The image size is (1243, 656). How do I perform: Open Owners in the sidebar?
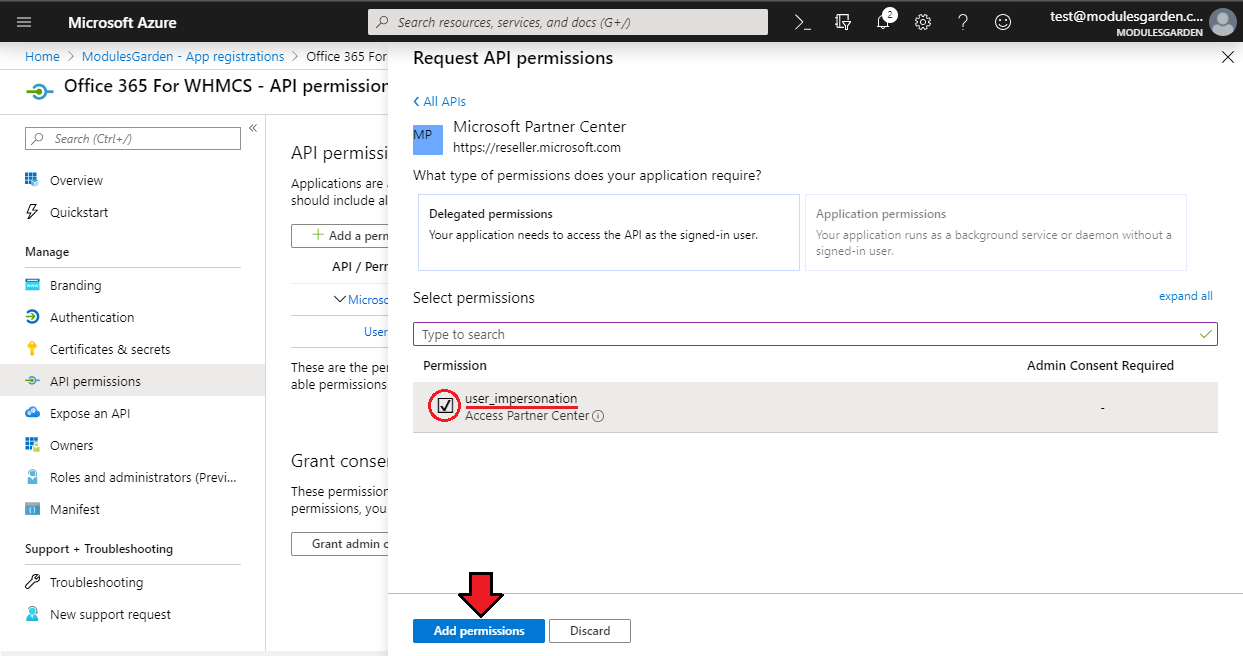pyautogui.click(x=72, y=445)
